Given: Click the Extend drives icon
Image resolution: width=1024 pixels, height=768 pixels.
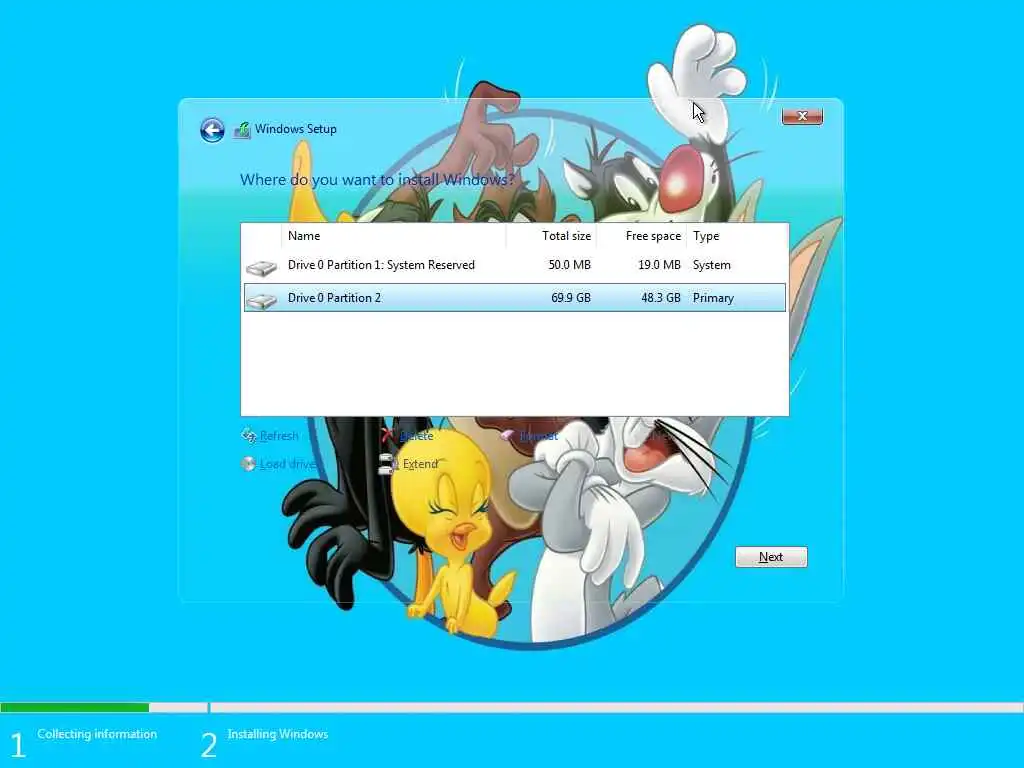Looking at the screenshot, I should click(x=387, y=464).
